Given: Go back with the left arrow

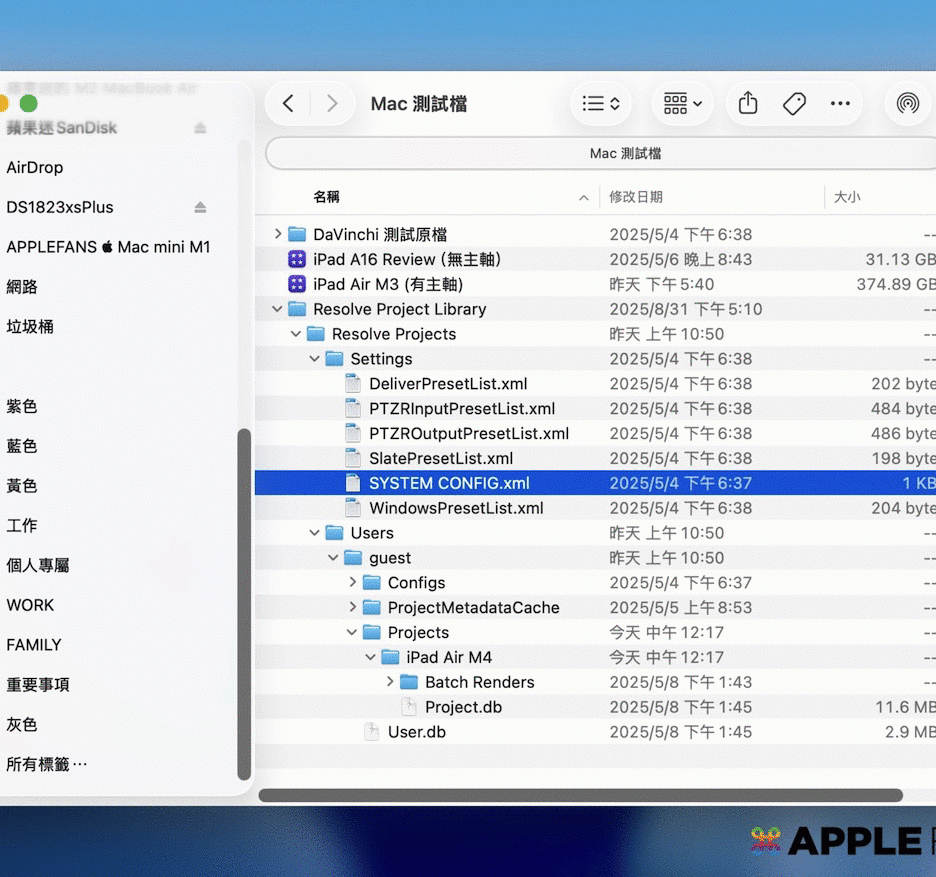Looking at the screenshot, I should pos(289,104).
